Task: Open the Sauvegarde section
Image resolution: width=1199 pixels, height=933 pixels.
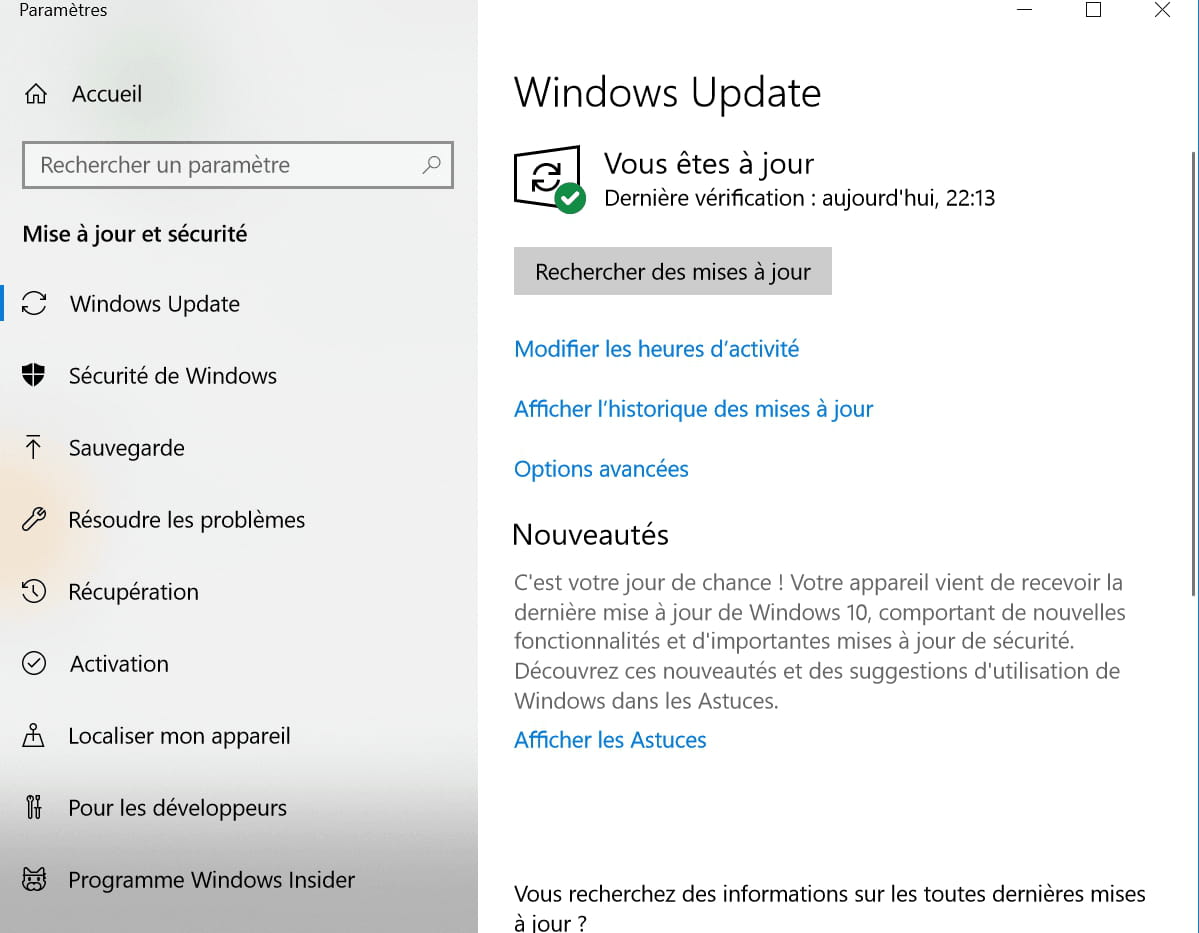Action: 126,447
